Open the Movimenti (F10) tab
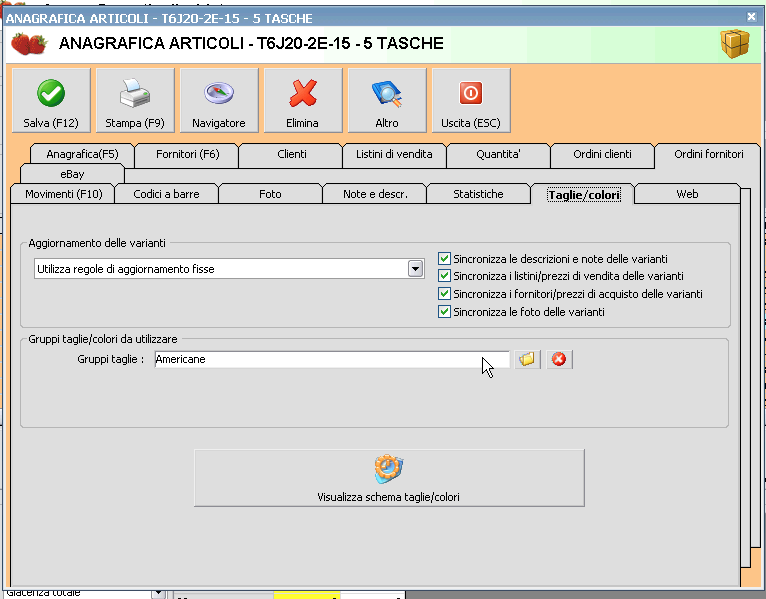Image resolution: width=766 pixels, height=599 pixels. click(x=64, y=194)
